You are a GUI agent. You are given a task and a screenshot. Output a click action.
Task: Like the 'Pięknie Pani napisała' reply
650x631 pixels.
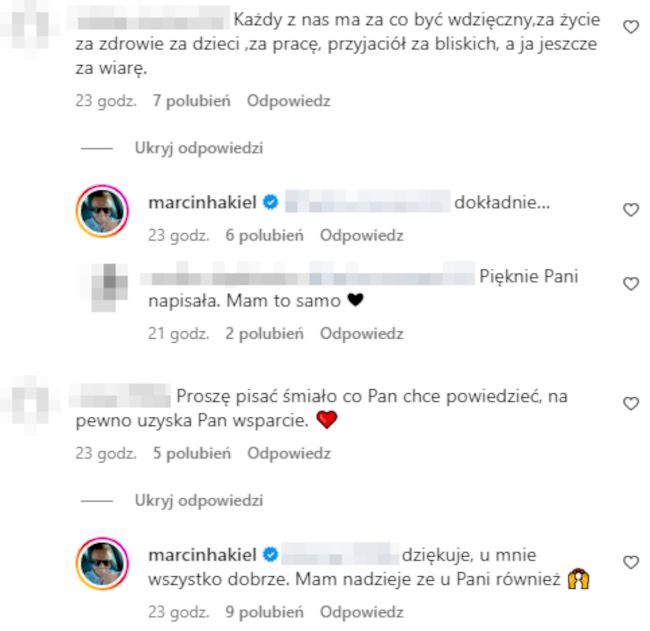pos(631,284)
